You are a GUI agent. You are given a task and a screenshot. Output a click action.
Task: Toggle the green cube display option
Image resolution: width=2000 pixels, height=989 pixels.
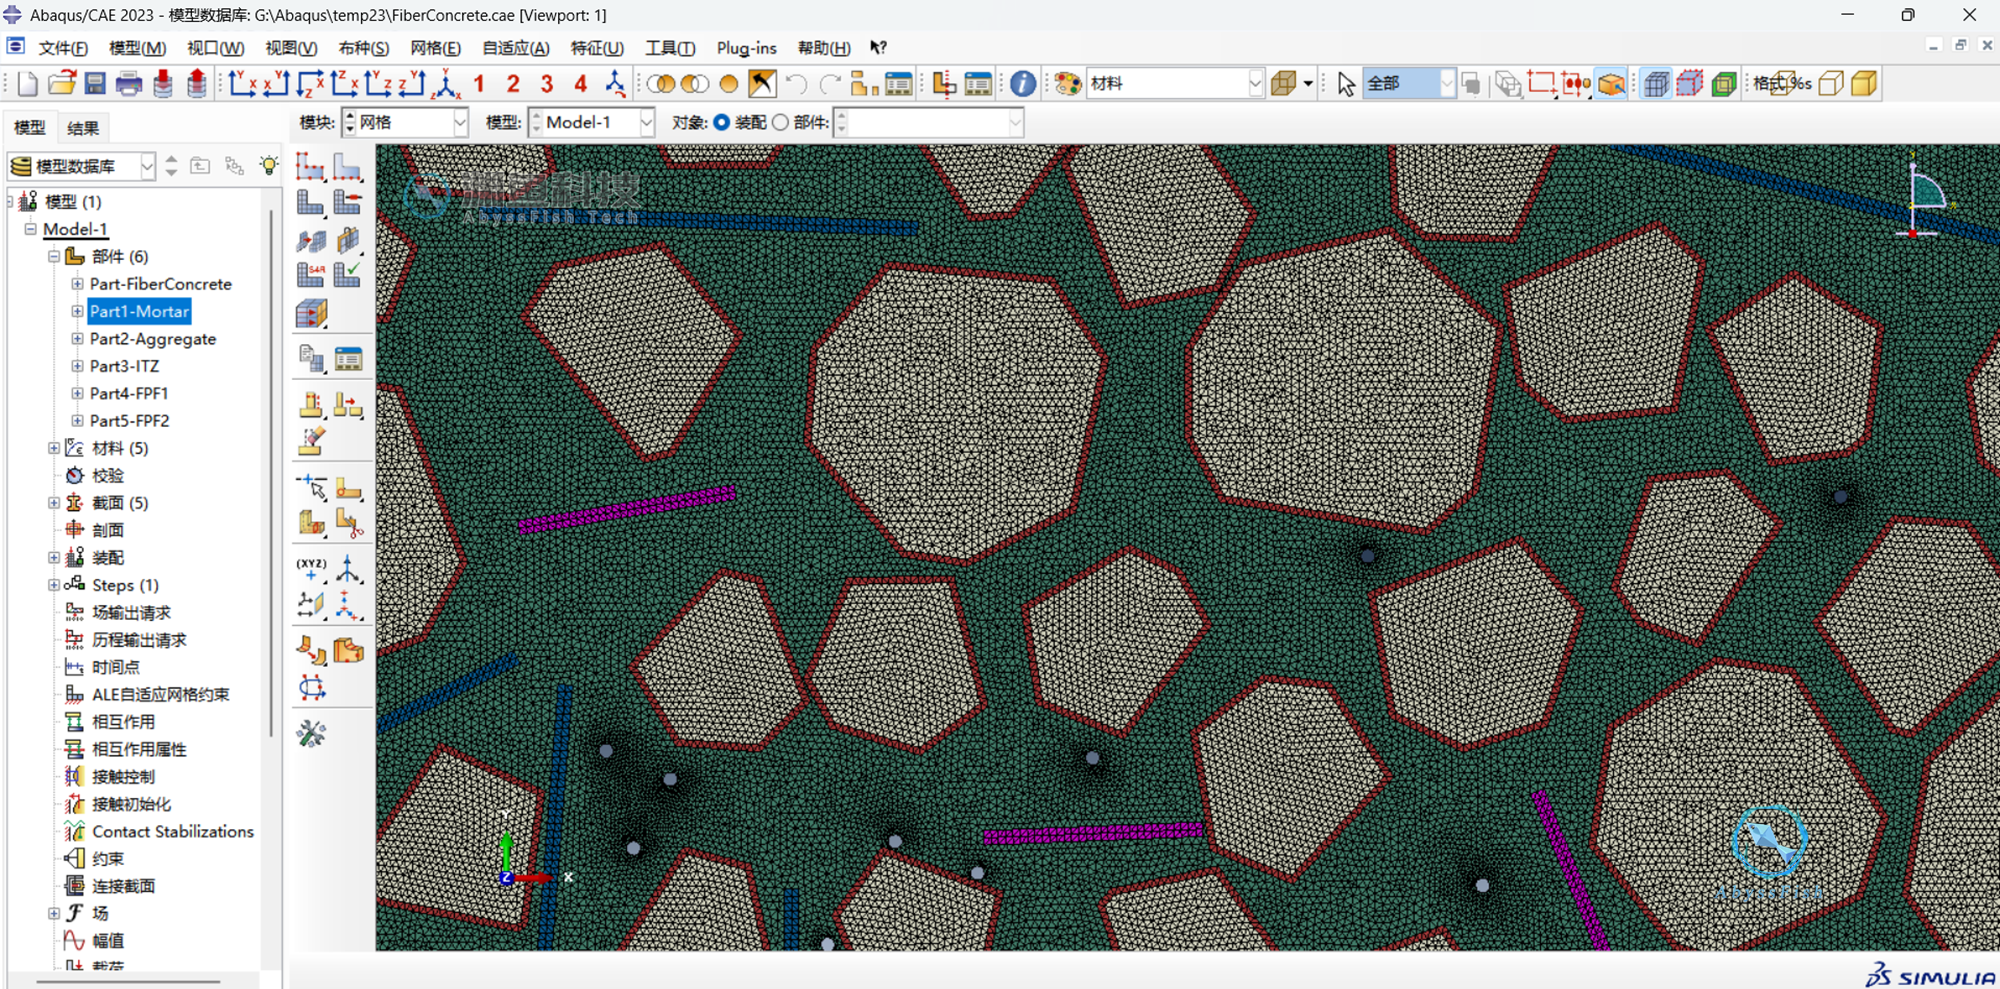pos(1723,84)
